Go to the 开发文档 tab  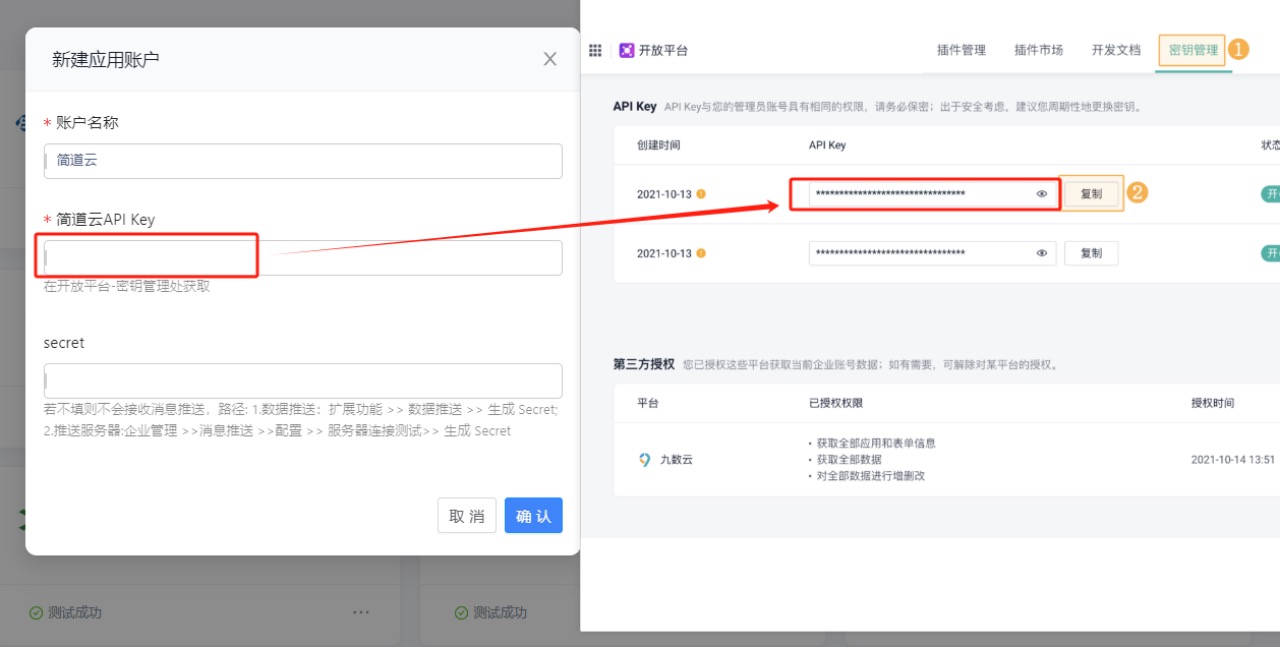tap(1116, 50)
